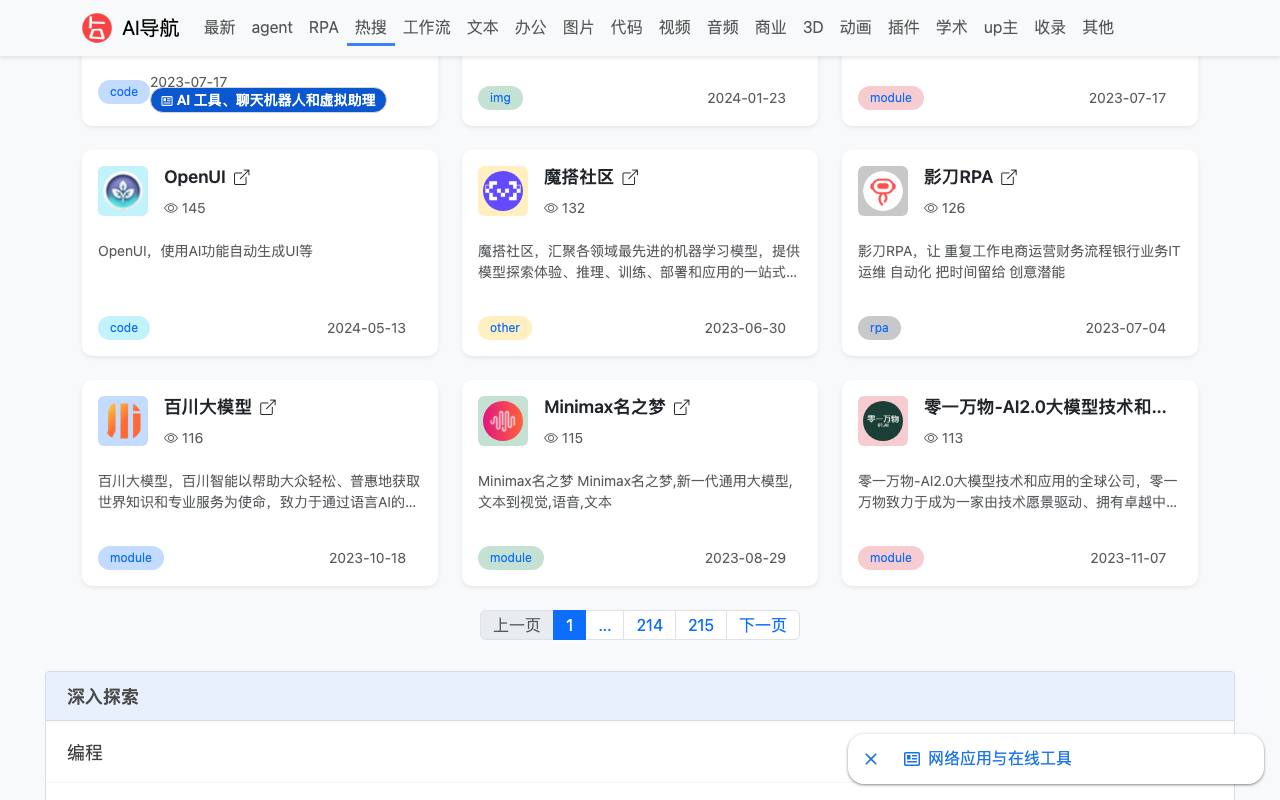Select the 3D category
Image resolution: width=1280 pixels, height=800 pixels.
(x=813, y=28)
